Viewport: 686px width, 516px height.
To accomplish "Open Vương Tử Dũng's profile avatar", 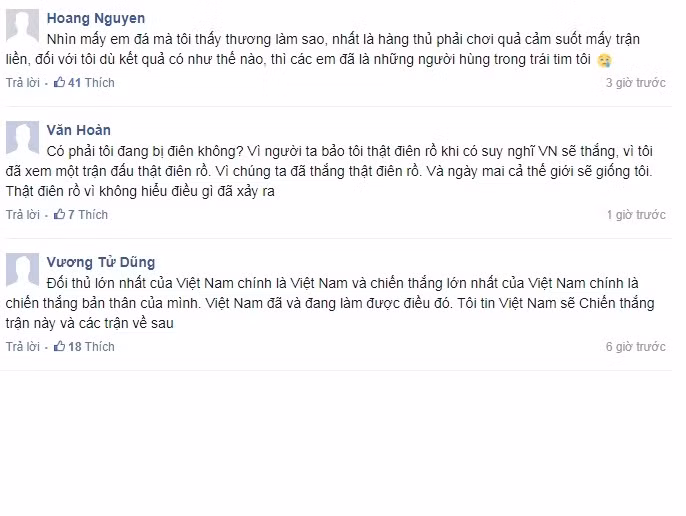I will point(22,270).
